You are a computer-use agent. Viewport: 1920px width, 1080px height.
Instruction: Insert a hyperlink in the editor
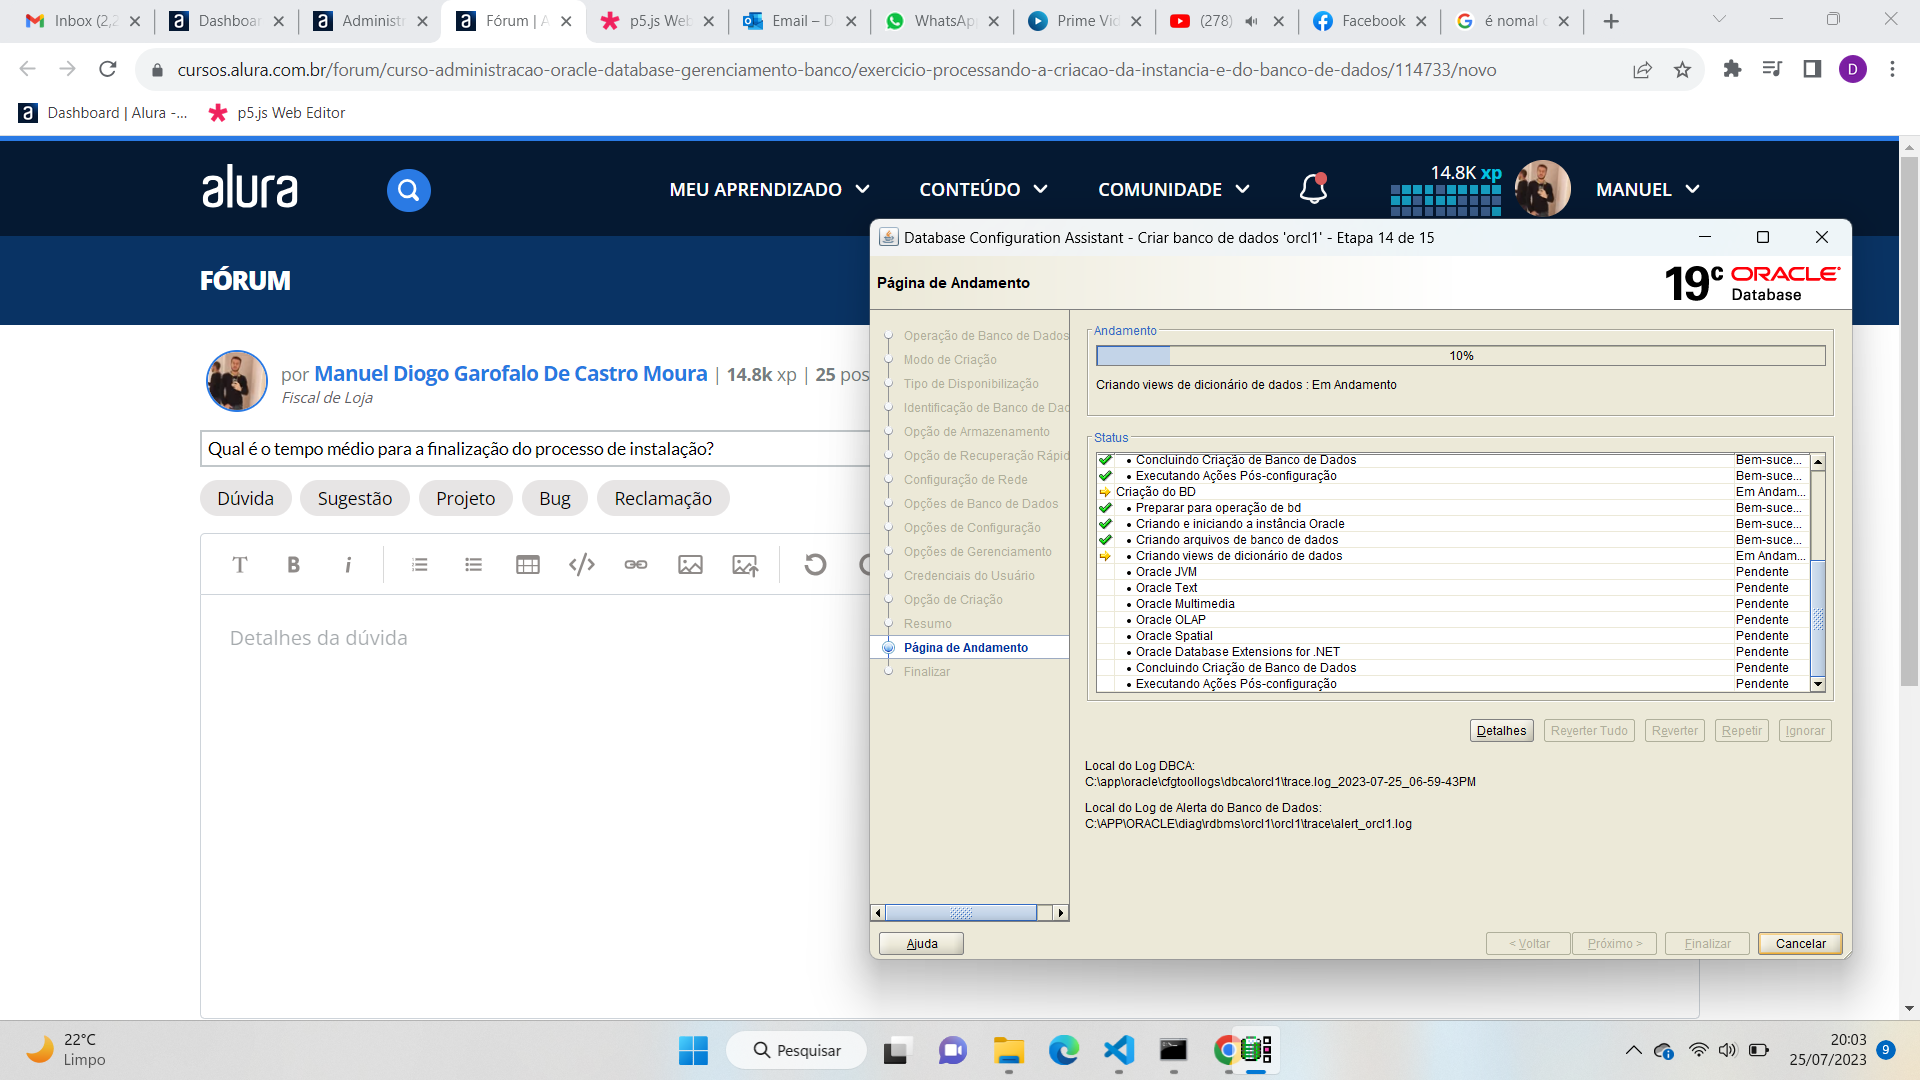tap(636, 565)
